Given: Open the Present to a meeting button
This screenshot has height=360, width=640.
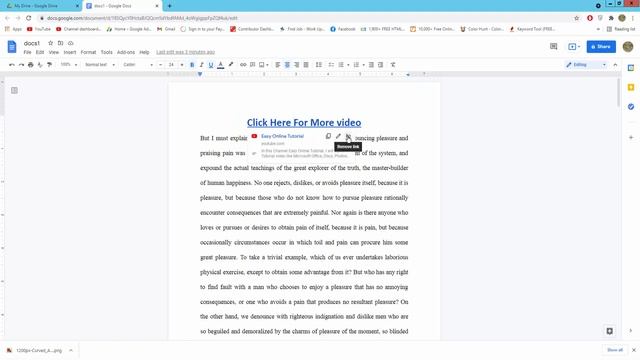Looking at the screenshot, I should click(574, 47).
